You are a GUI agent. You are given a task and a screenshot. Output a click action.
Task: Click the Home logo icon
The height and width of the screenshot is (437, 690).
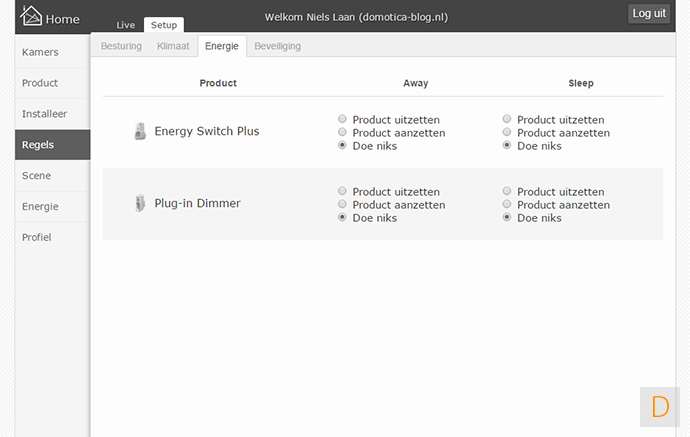[32, 17]
